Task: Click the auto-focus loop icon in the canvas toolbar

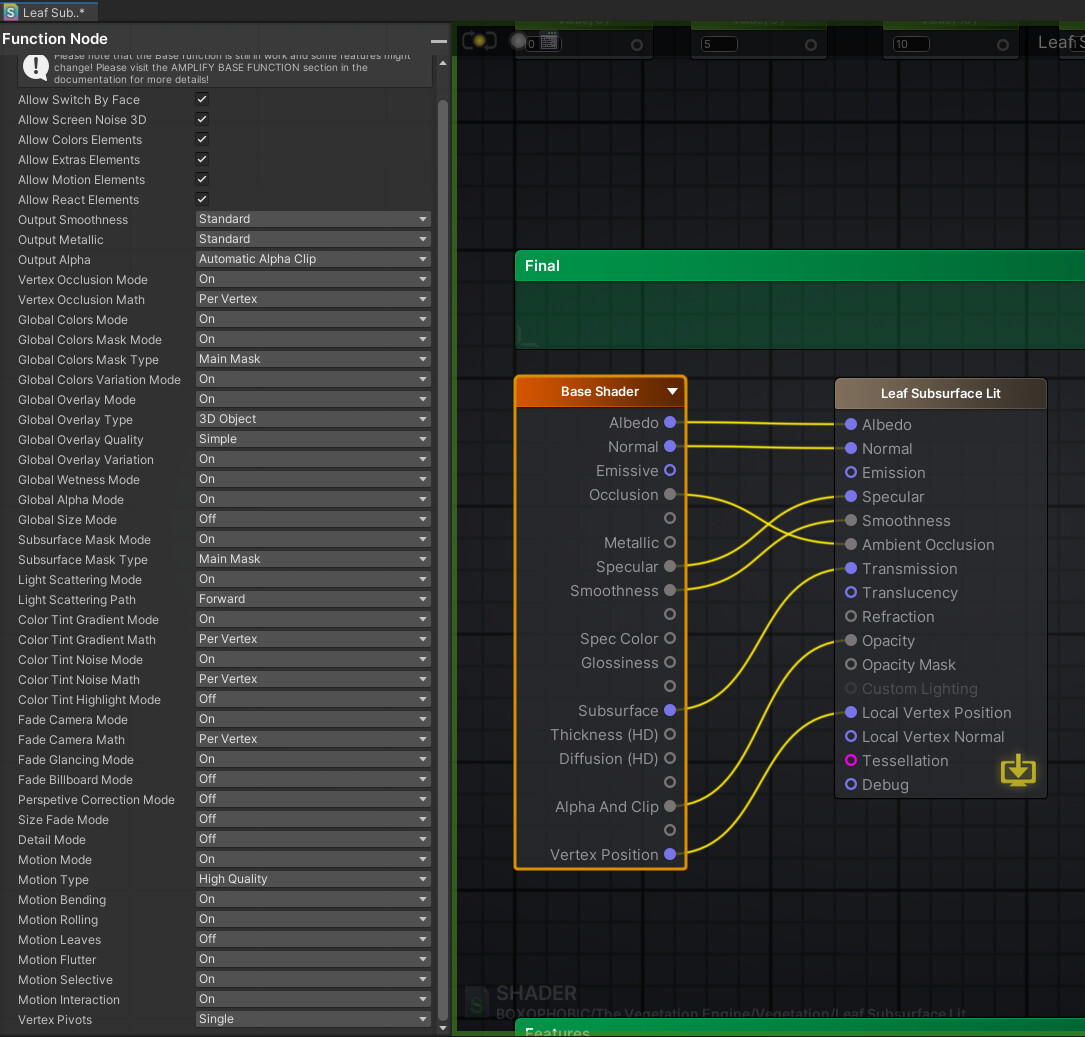Action: click(478, 41)
